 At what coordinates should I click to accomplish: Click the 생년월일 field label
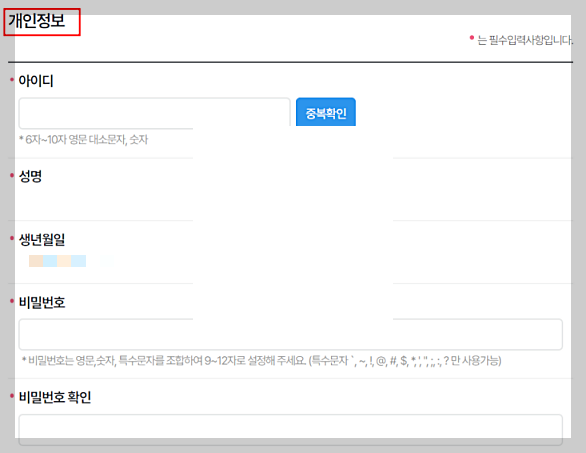[42, 240]
